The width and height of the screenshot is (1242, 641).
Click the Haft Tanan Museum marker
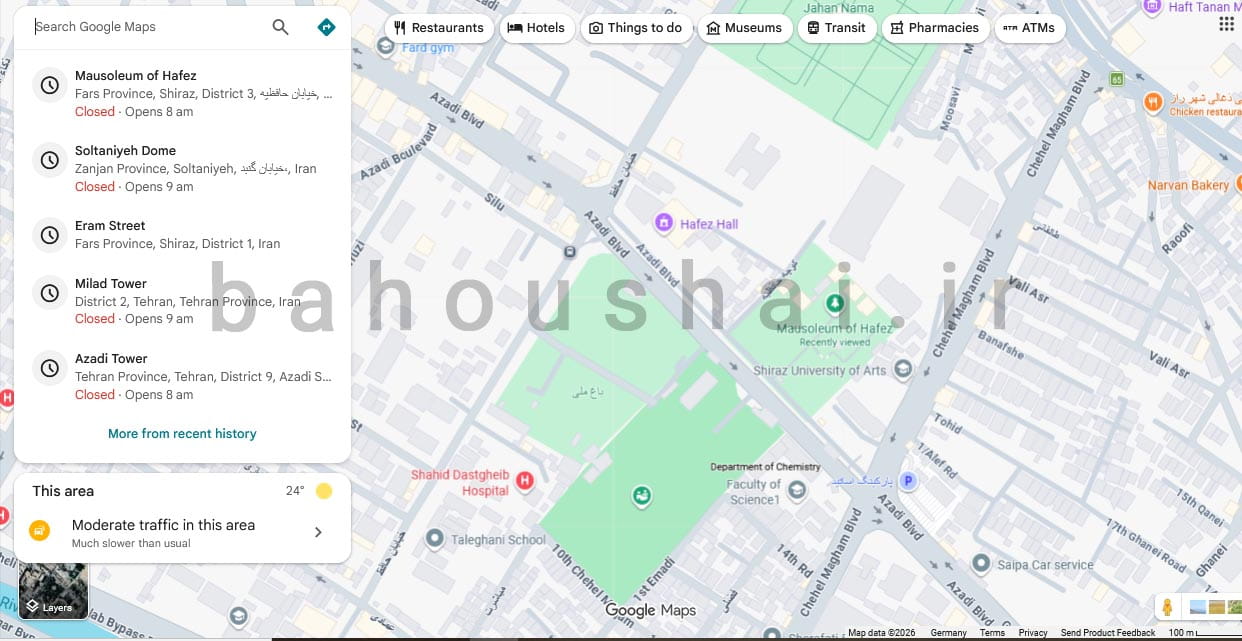coord(1153,8)
